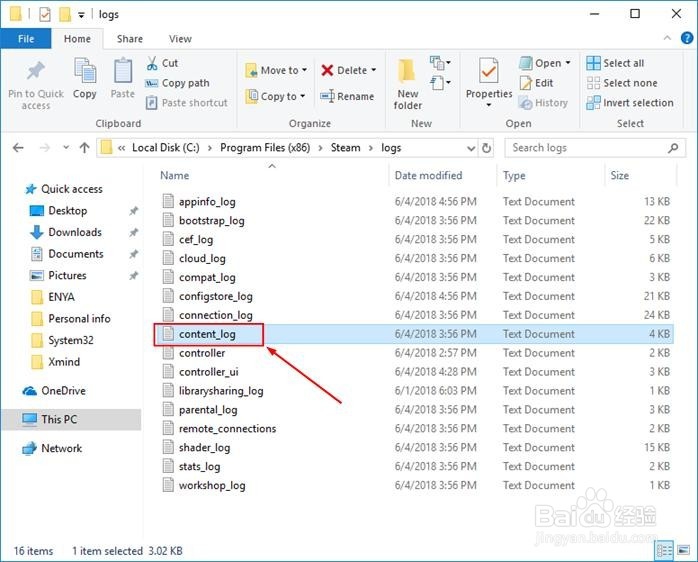Click Local Disk (C:) breadcrumb

pyautogui.click(x=166, y=148)
